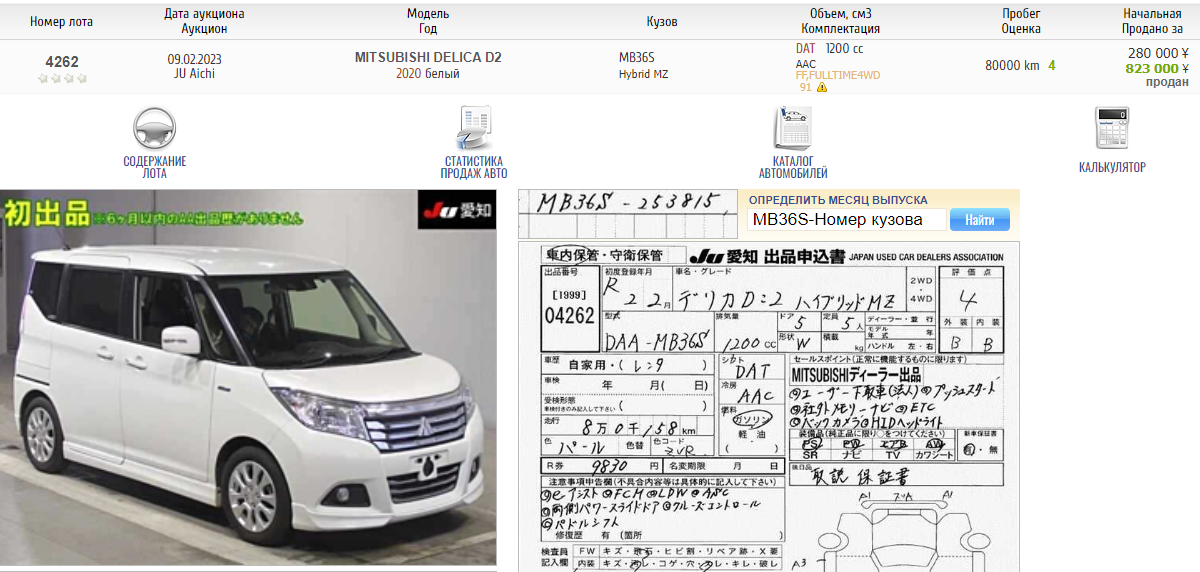Click the auction date 09.02.2023

tap(194, 58)
